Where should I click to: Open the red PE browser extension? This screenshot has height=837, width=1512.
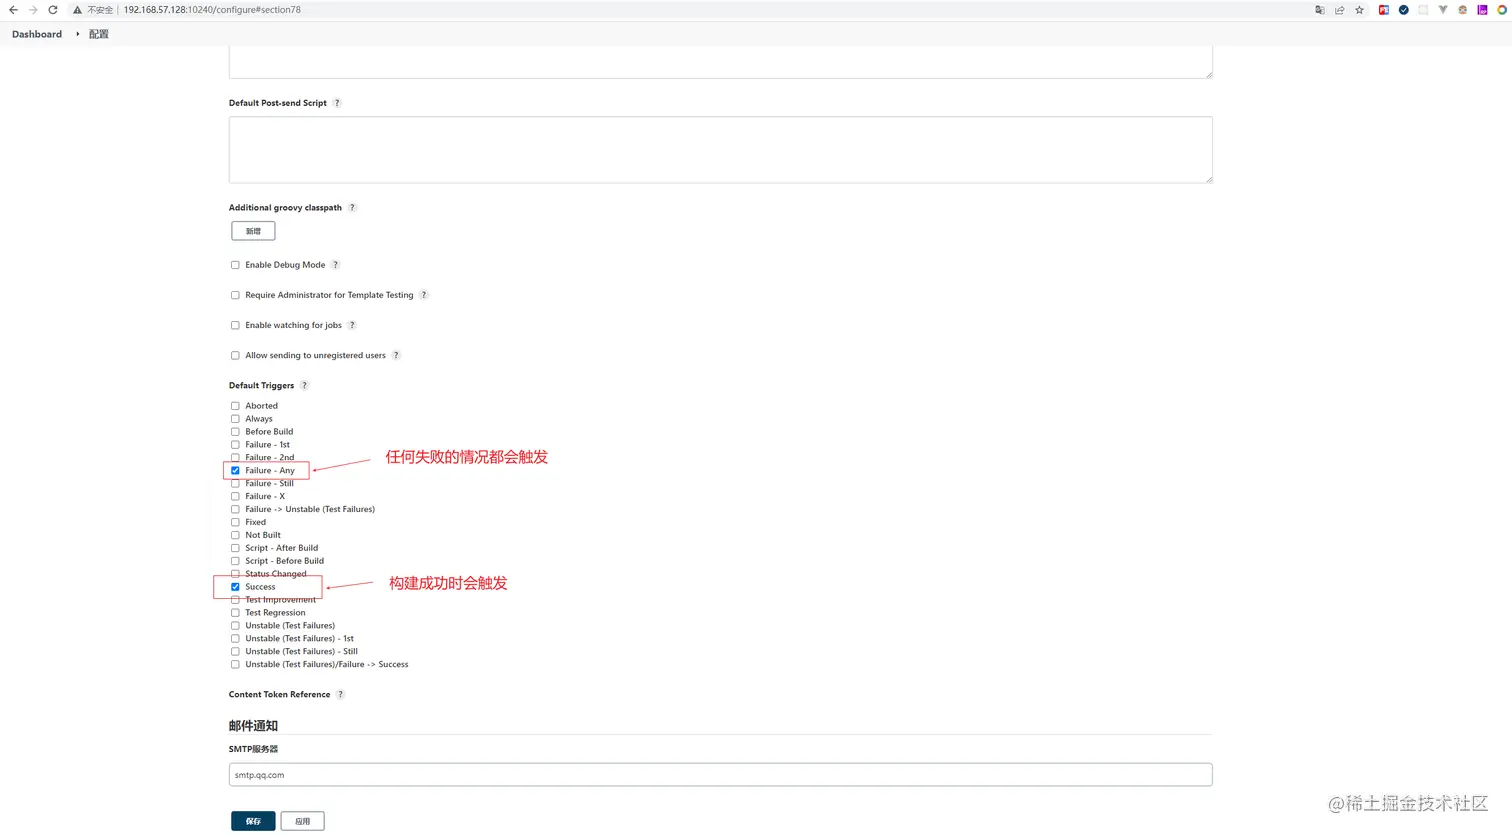(1384, 10)
